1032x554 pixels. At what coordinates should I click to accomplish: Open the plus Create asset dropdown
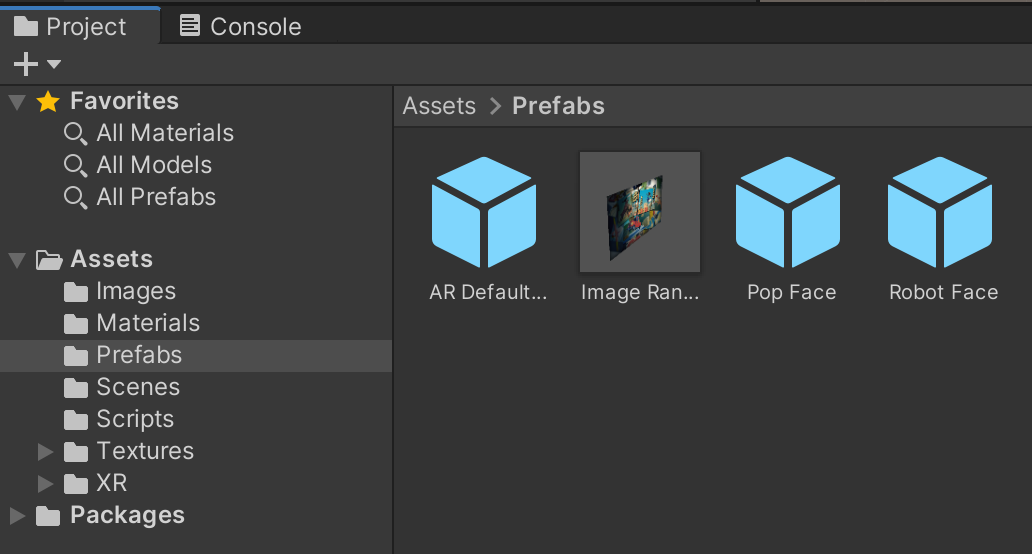pos(37,65)
